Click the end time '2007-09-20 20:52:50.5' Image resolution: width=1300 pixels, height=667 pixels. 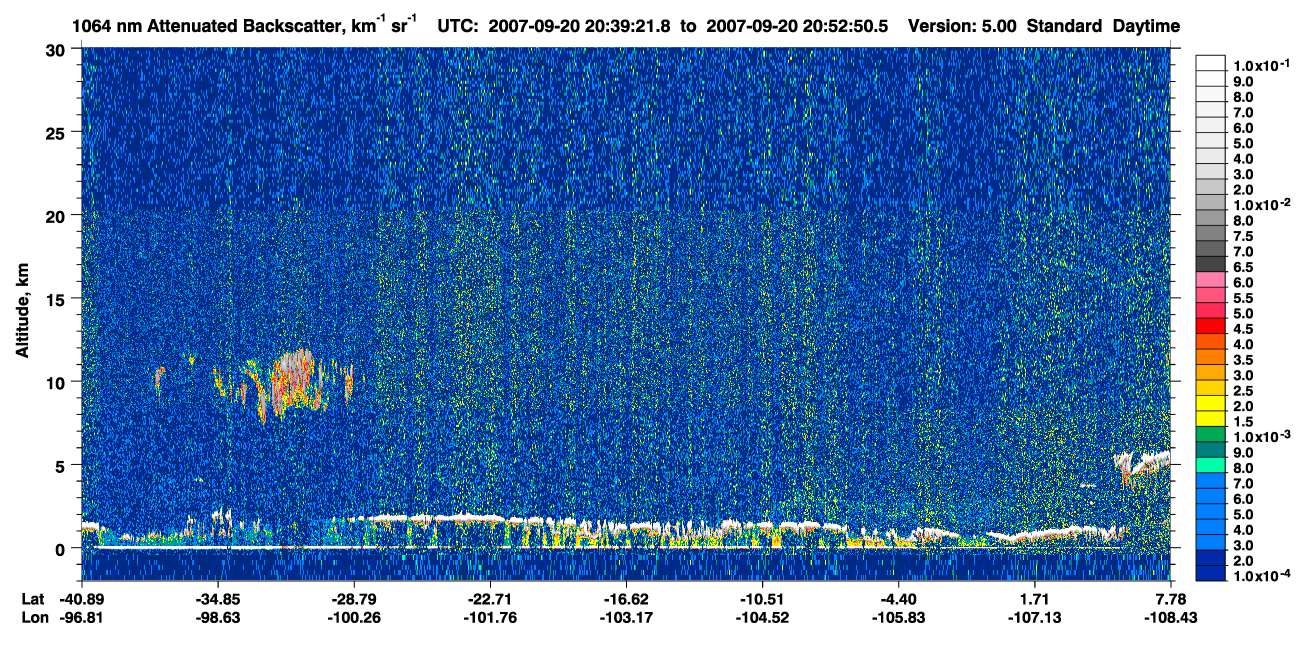point(798,26)
